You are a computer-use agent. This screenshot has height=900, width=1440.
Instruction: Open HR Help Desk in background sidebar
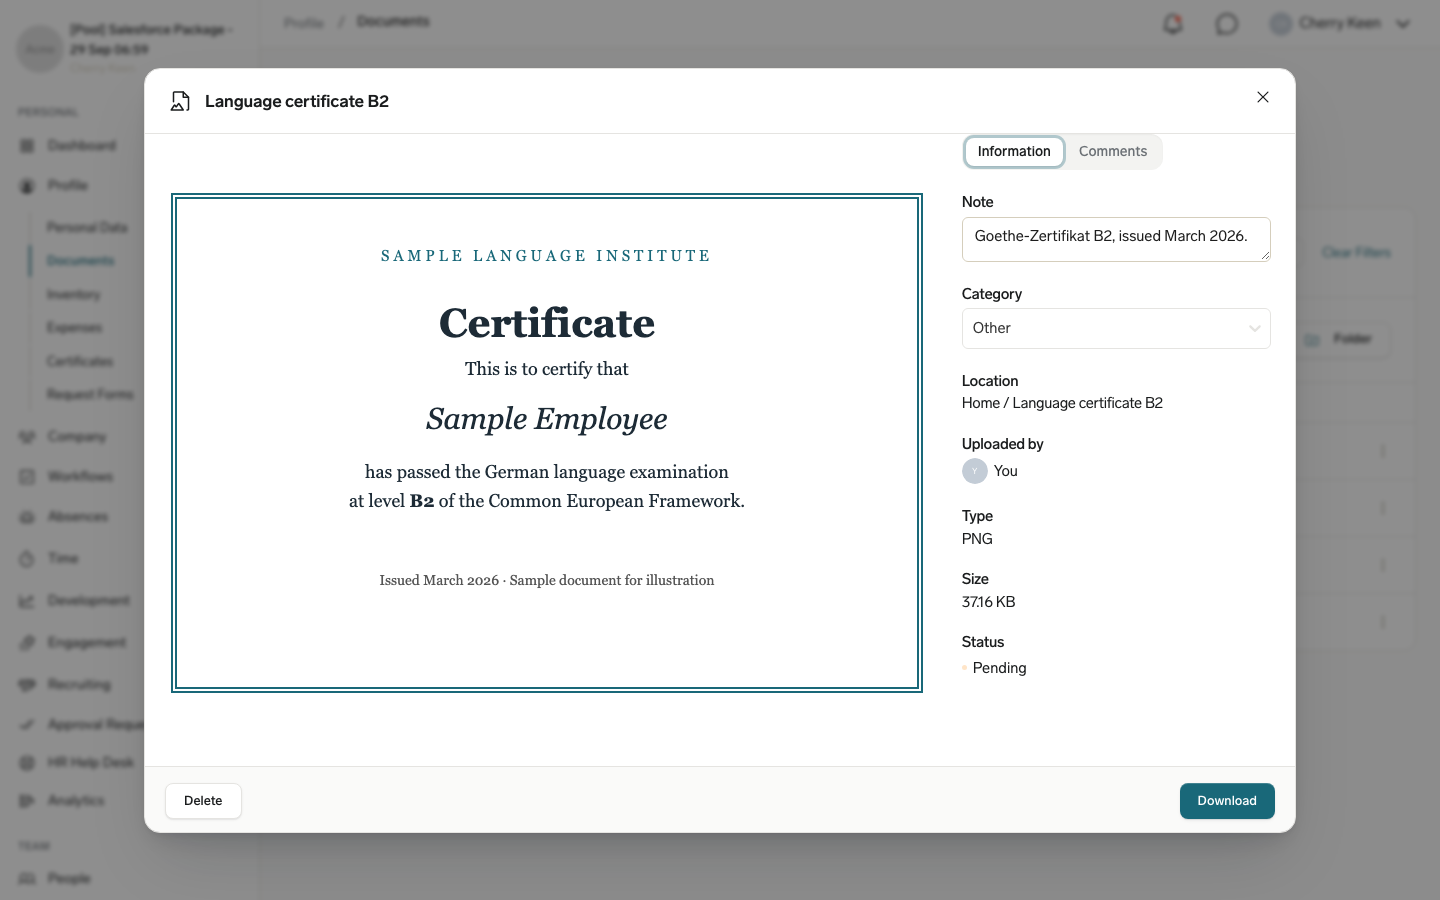pos(90,763)
